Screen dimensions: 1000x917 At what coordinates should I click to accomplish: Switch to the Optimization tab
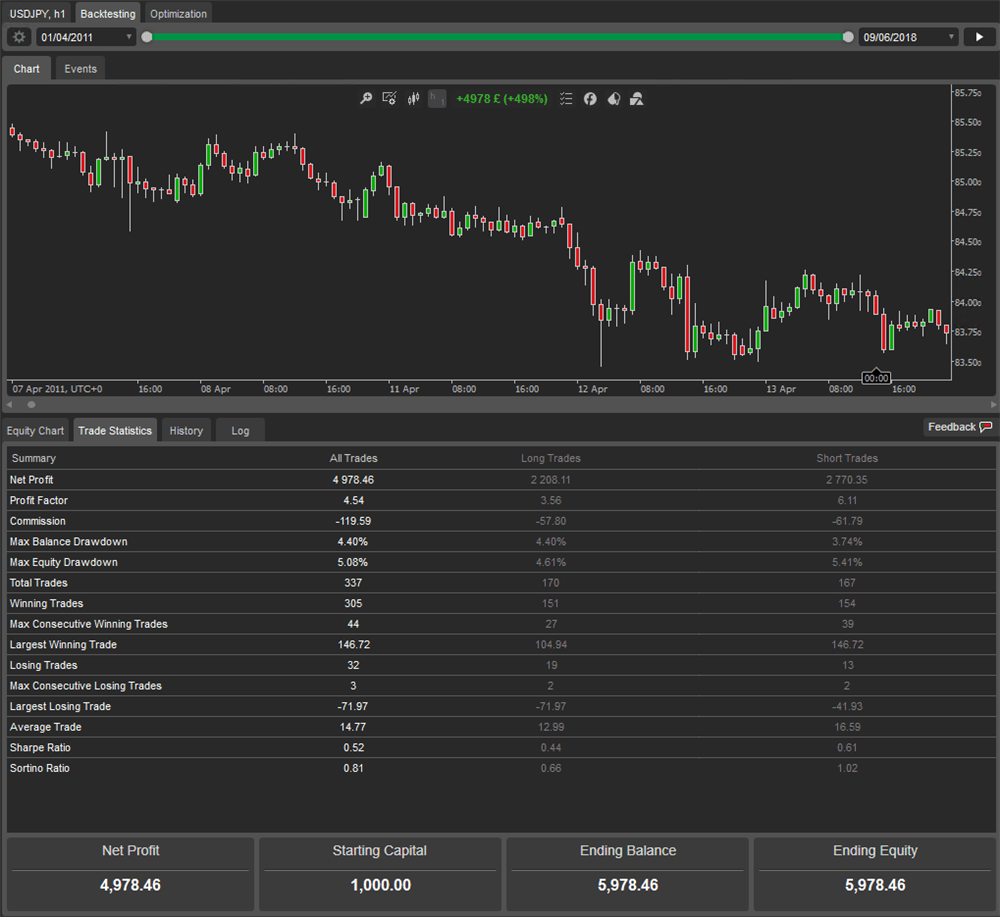(178, 13)
